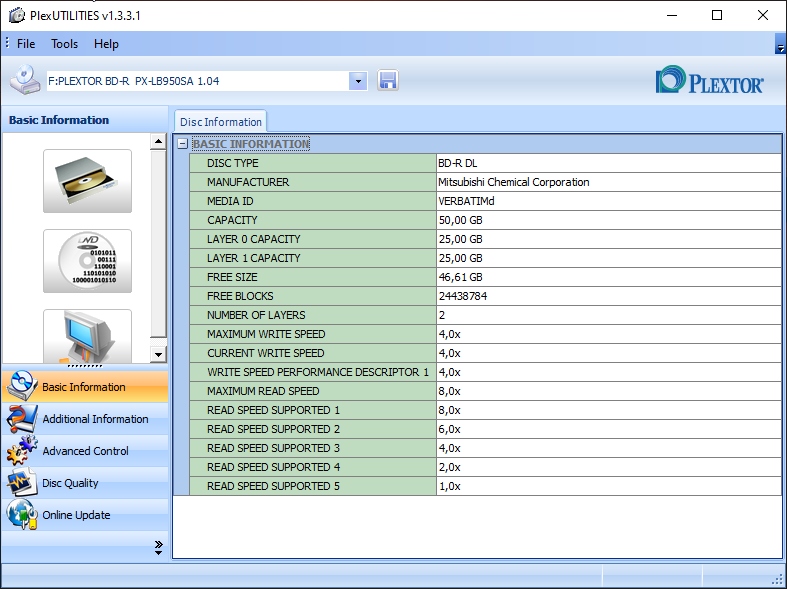Select the FREE SIZE row label
Viewport: 787px width, 589px height.
[x=232, y=277]
